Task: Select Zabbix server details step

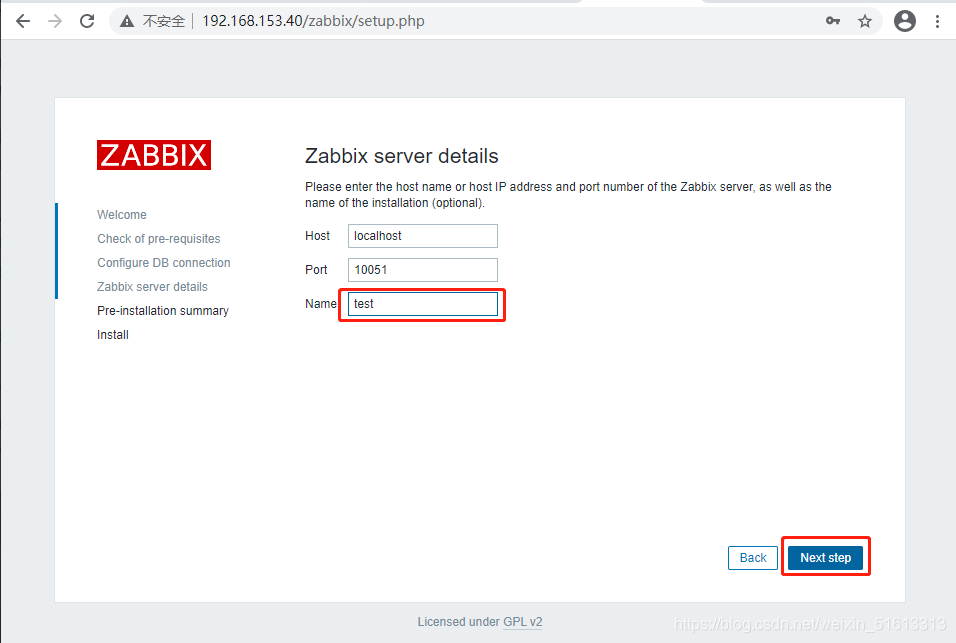Action: tap(152, 286)
